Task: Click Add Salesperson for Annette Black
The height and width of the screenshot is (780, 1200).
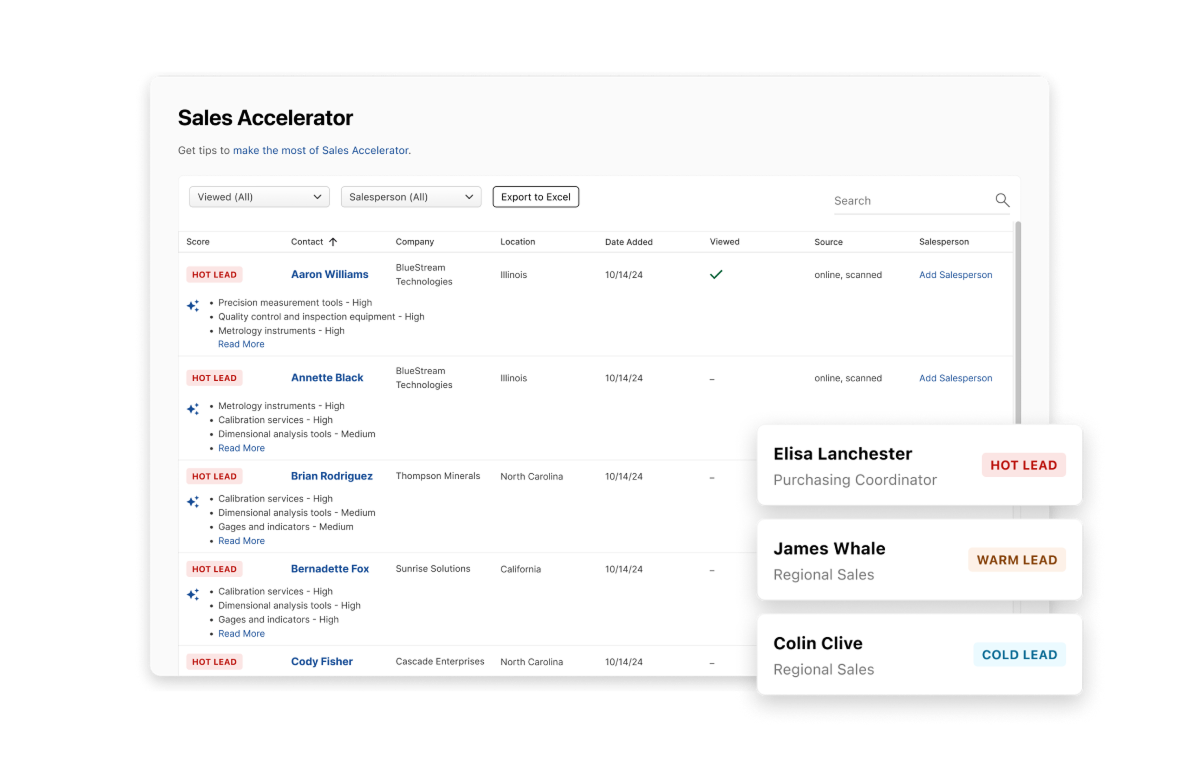Action: 955,378
